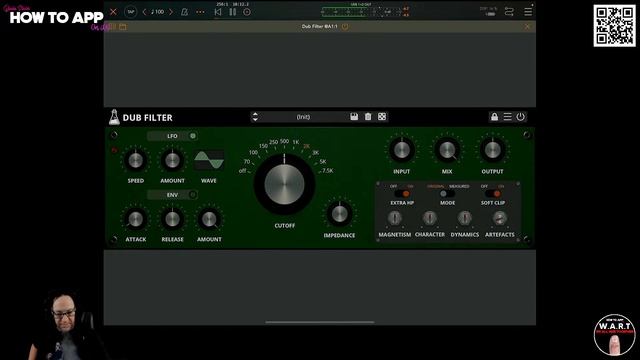Toggle the LFO enable LED
This screenshot has width=640, height=360.
193,136
